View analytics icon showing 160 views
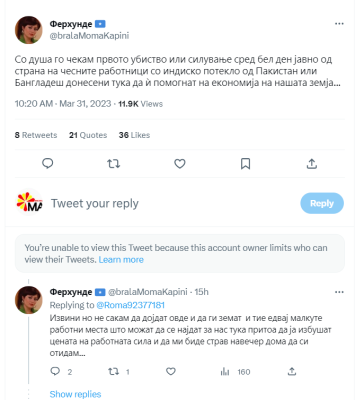The width and height of the screenshot is (364, 400). [x=225, y=371]
